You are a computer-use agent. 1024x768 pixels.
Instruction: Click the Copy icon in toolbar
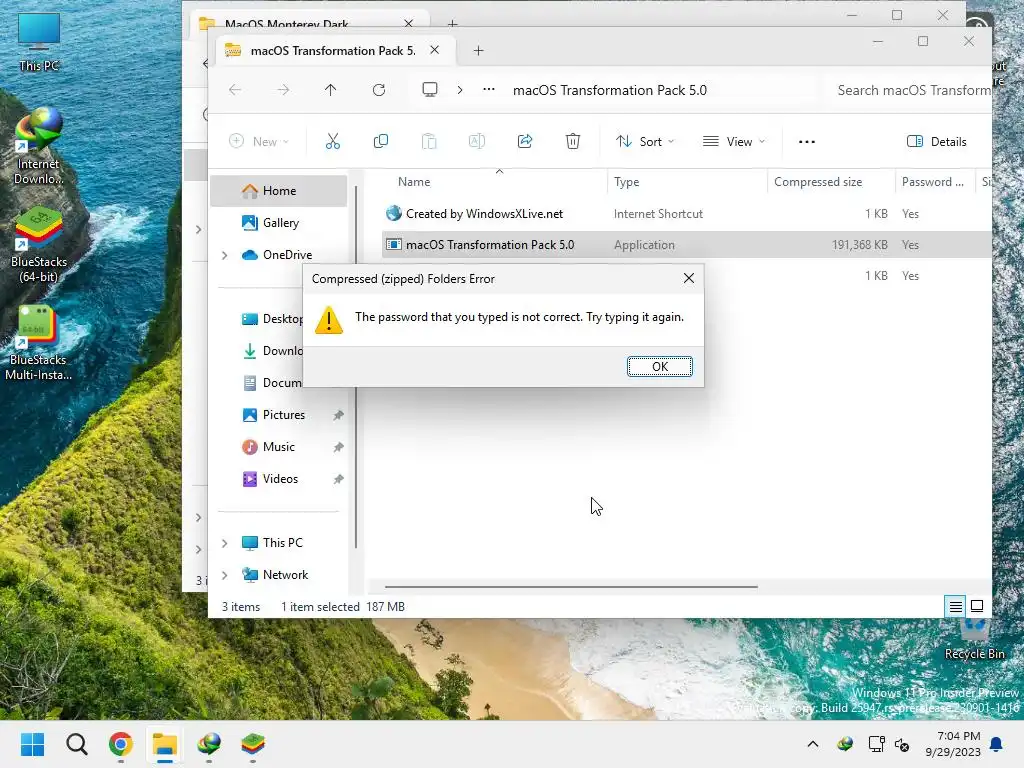click(x=381, y=141)
